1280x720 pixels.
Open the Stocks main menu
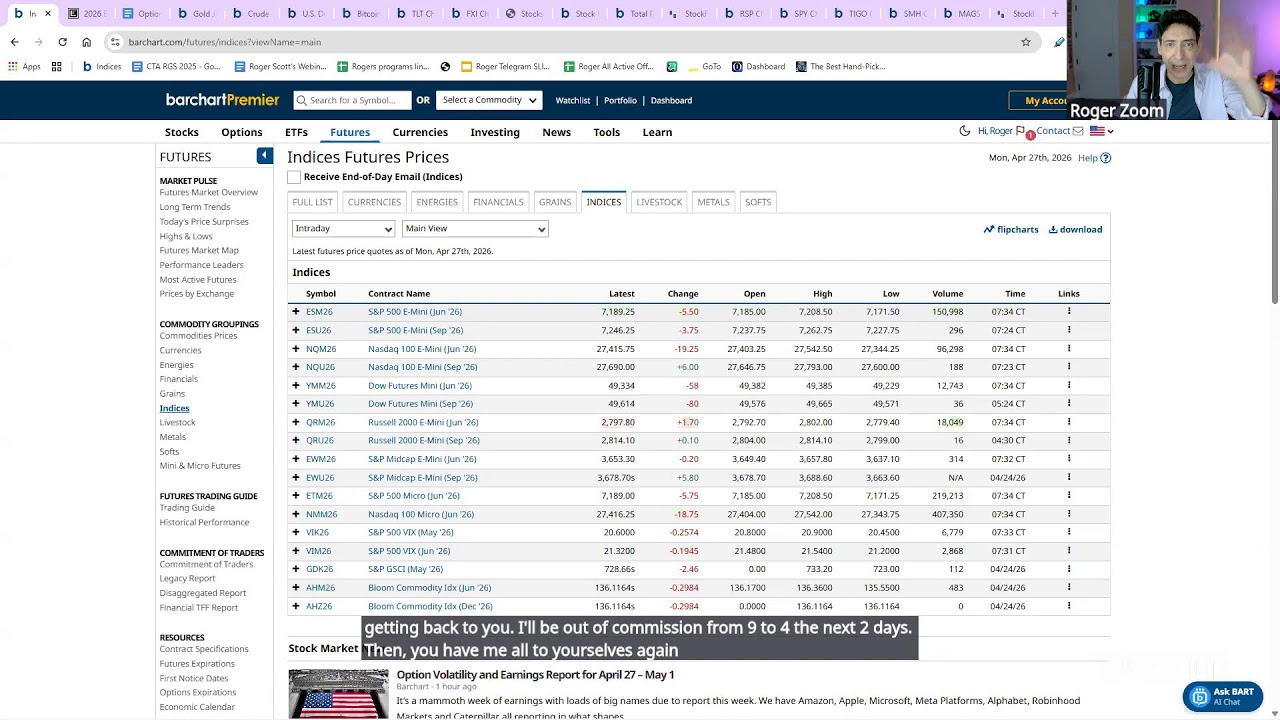tap(182, 132)
